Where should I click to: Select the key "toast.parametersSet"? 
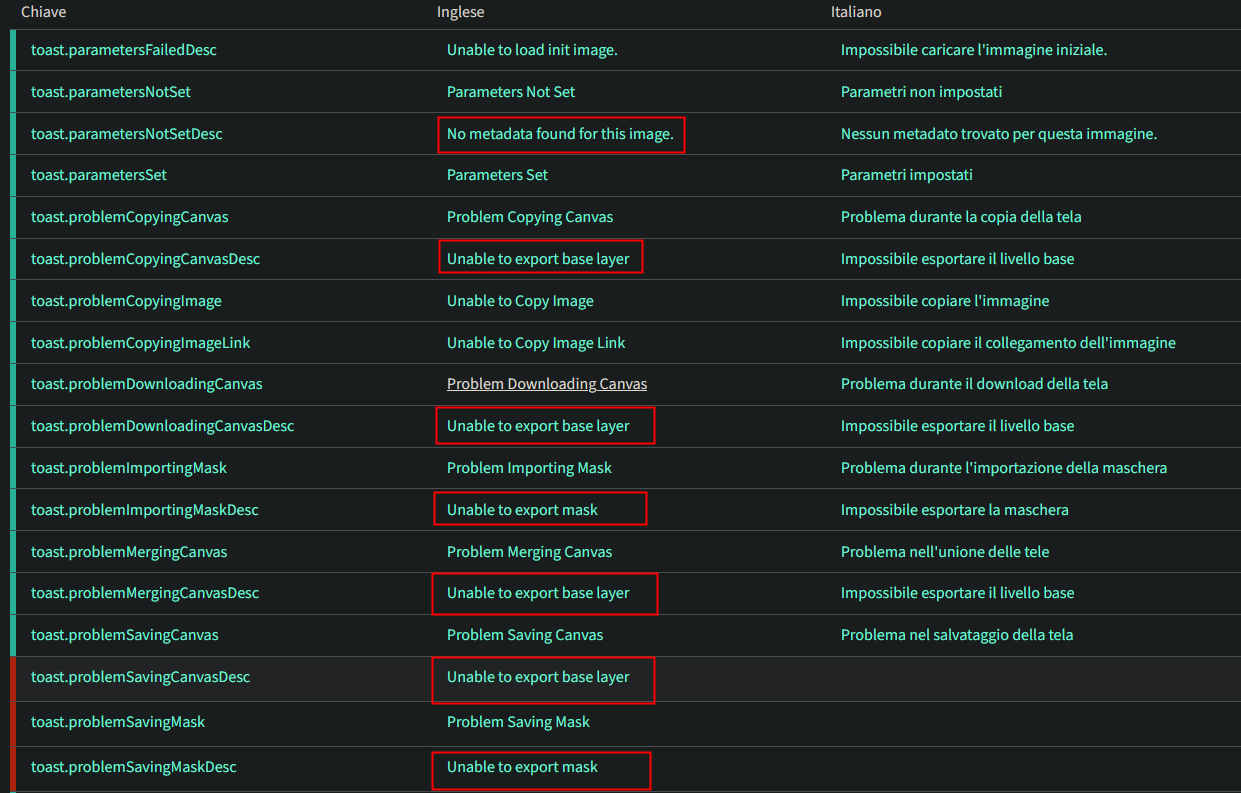click(98, 174)
